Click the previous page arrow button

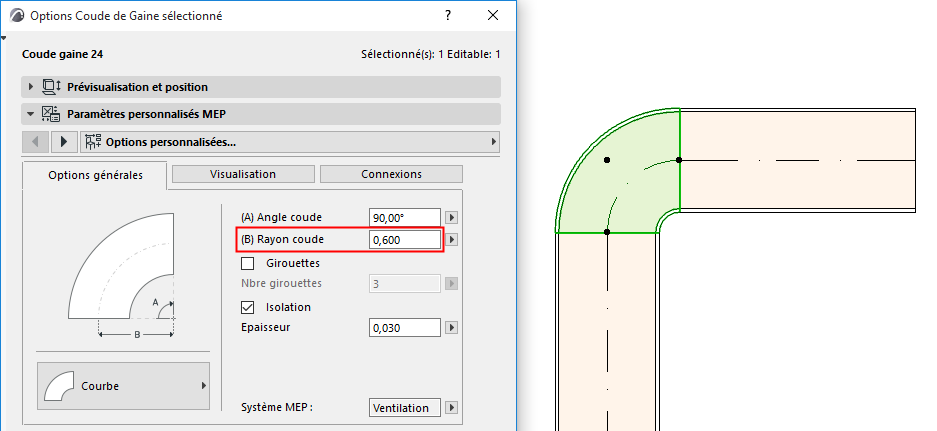pos(35,142)
